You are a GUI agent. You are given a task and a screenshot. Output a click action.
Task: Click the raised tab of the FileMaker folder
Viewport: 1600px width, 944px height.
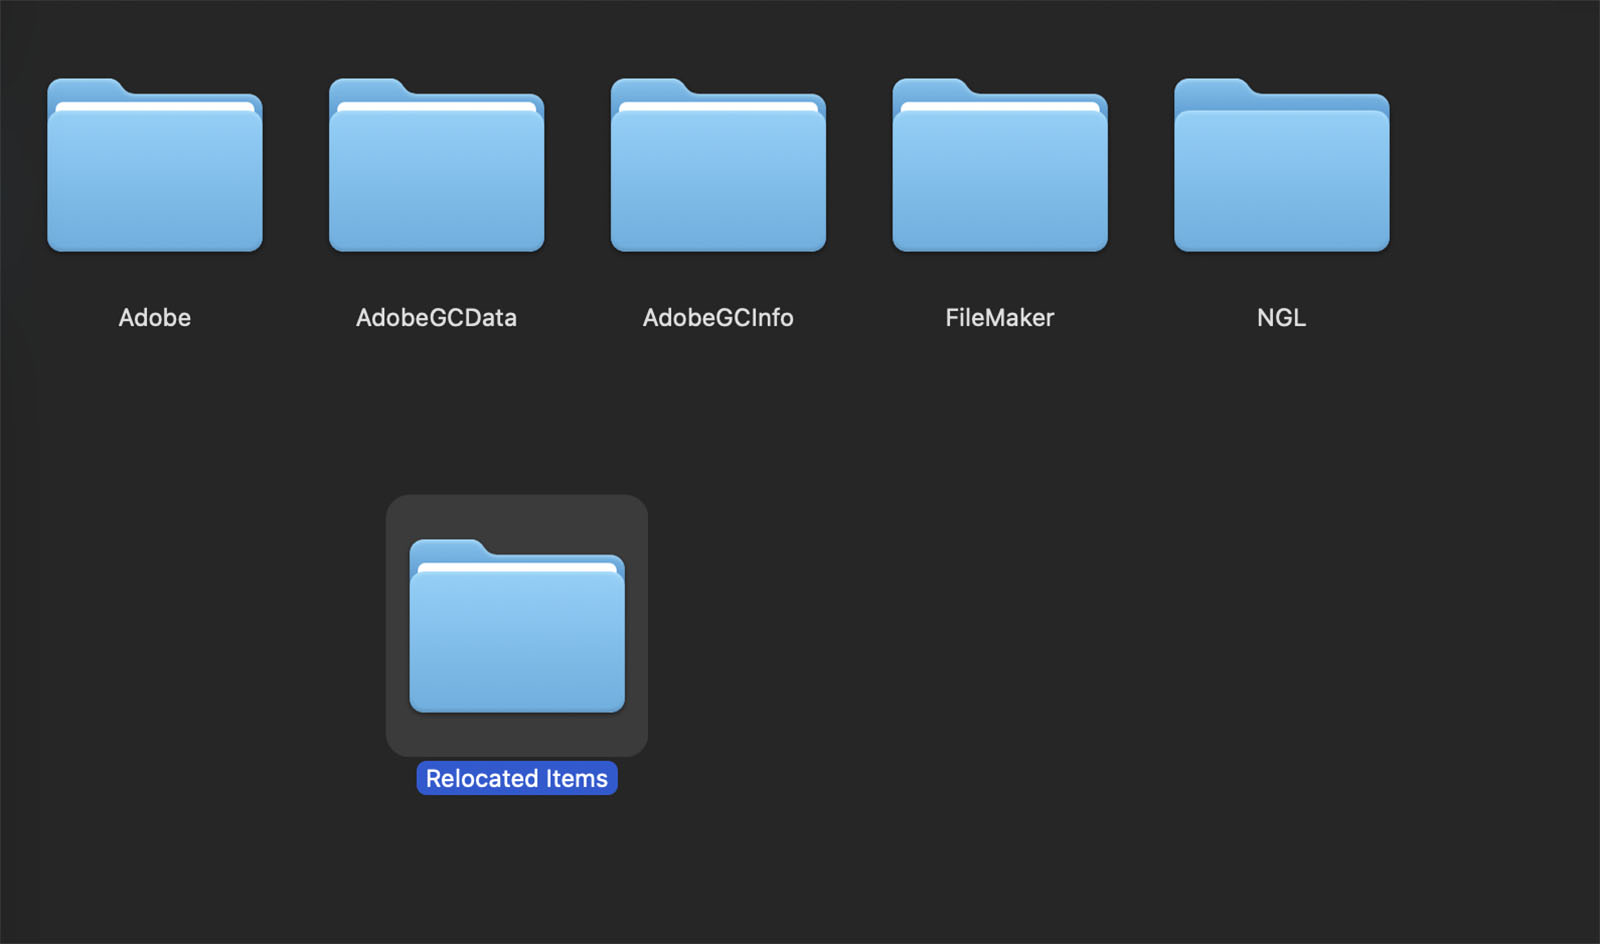click(930, 88)
